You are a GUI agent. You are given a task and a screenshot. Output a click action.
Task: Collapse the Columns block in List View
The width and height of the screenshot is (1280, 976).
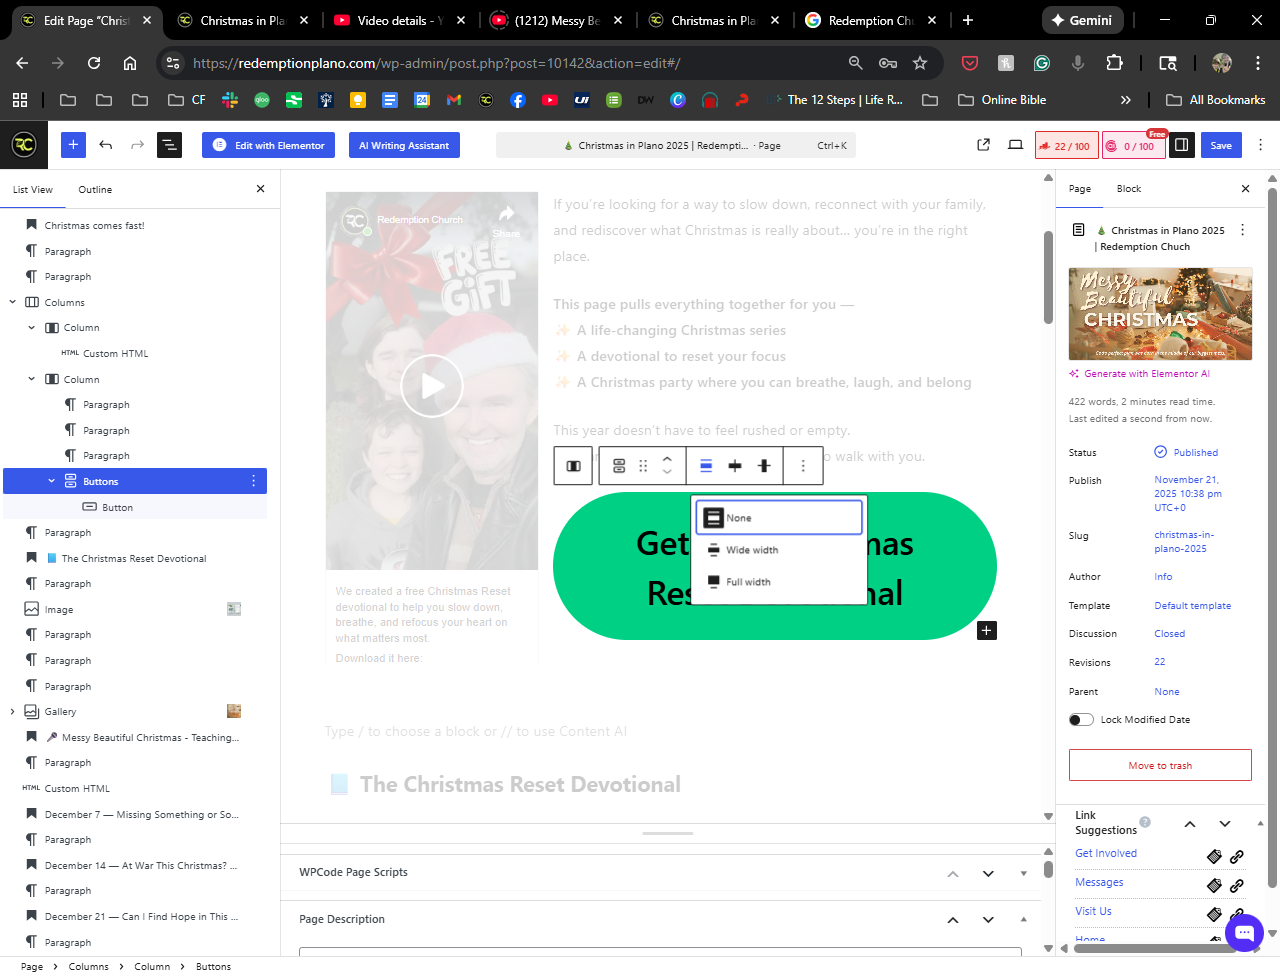[x=12, y=302]
